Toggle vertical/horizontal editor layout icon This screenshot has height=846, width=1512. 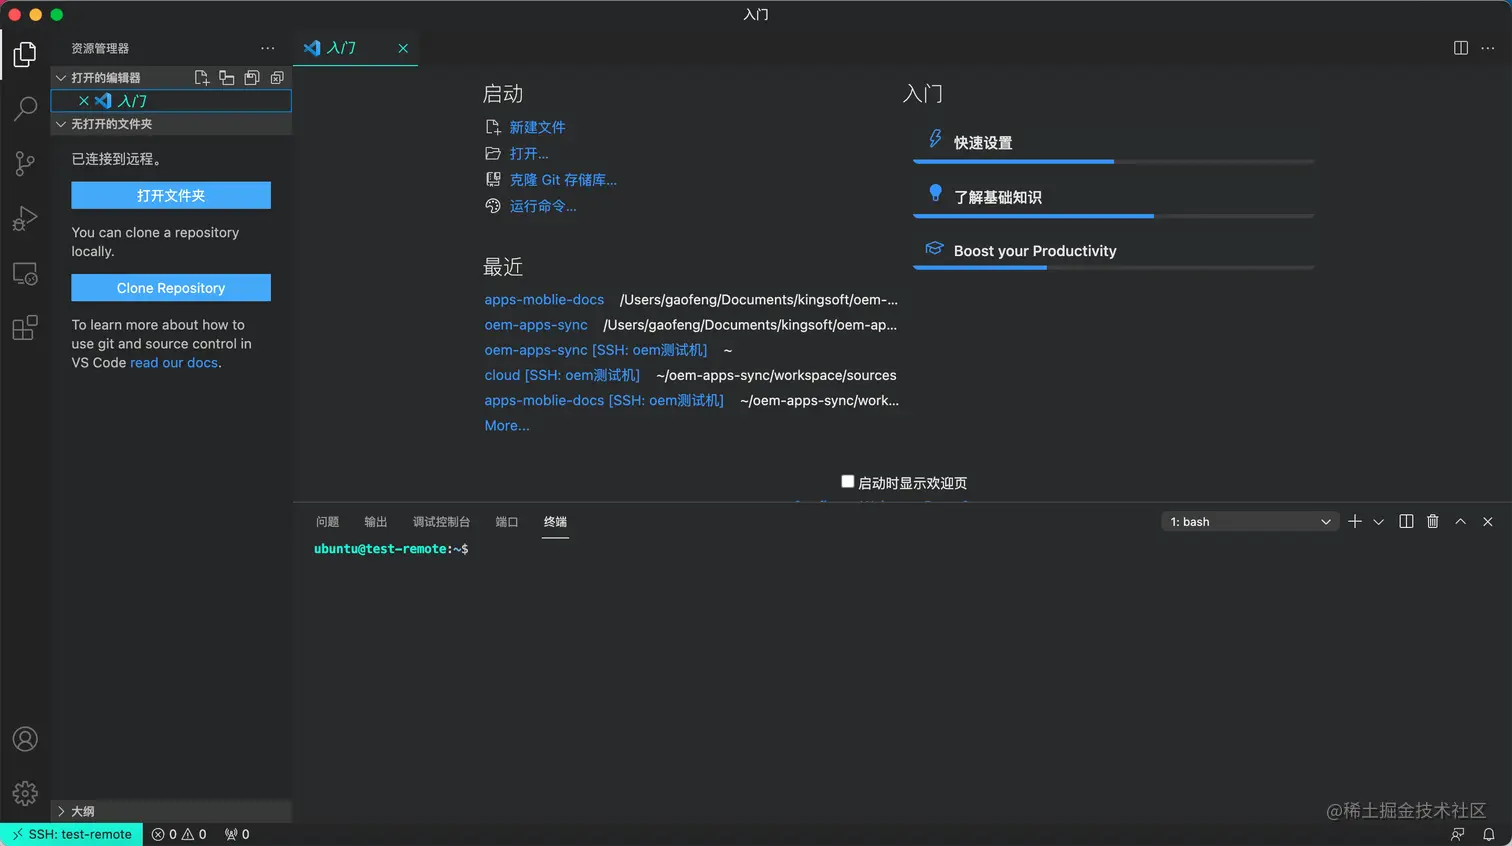pos(227,77)
